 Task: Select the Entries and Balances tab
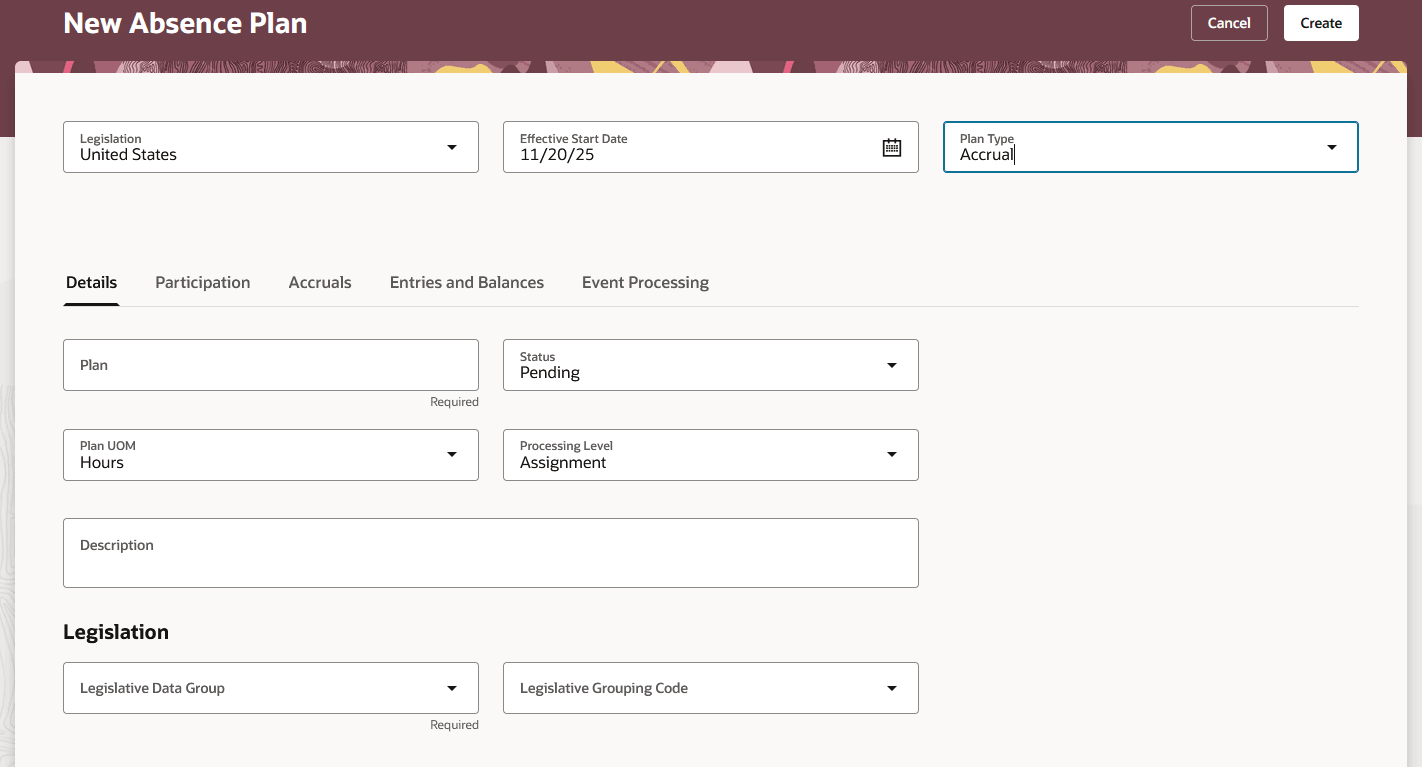[x=466, y=282]
